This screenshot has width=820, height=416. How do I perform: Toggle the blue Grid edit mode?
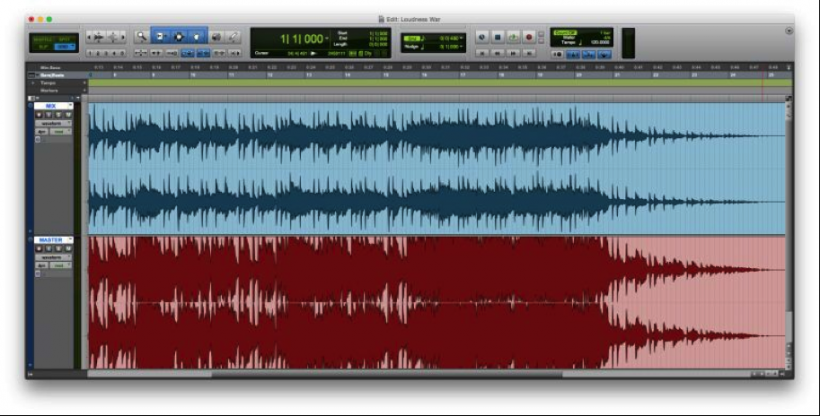click(65, 48)
